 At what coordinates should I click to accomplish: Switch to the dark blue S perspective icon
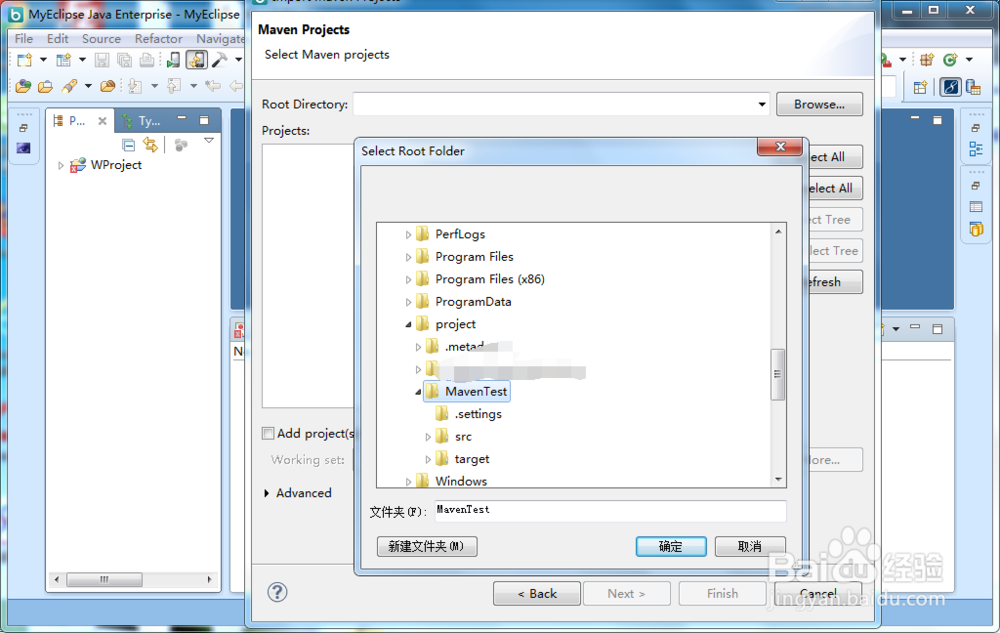[950, 87]
